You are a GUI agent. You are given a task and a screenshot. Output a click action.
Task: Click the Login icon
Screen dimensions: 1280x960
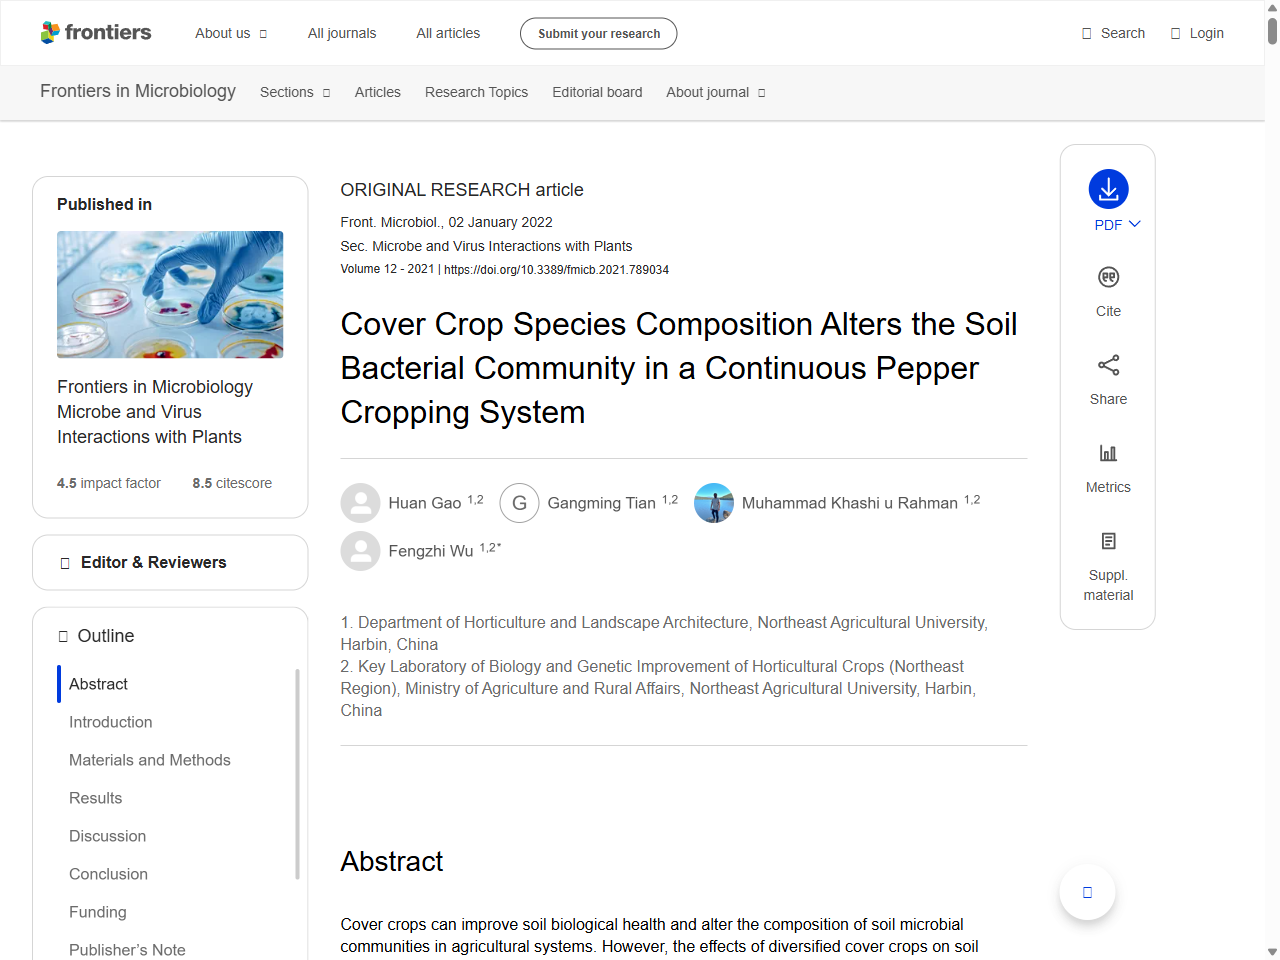click(1196, 33)
